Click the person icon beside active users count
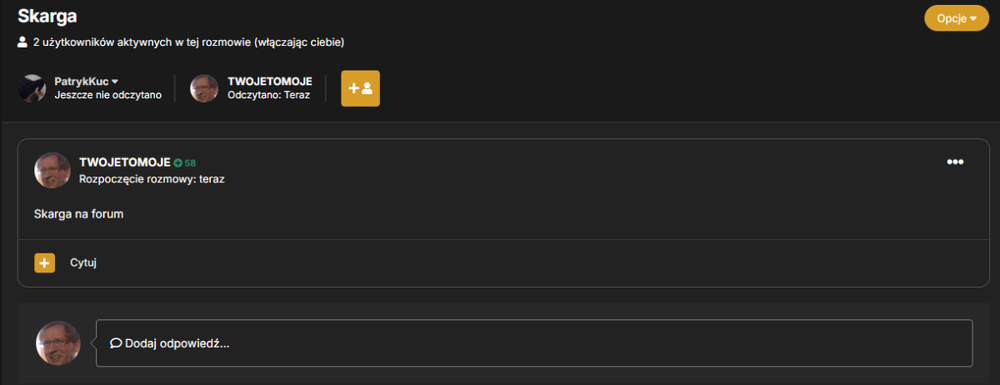 (22, 43)
